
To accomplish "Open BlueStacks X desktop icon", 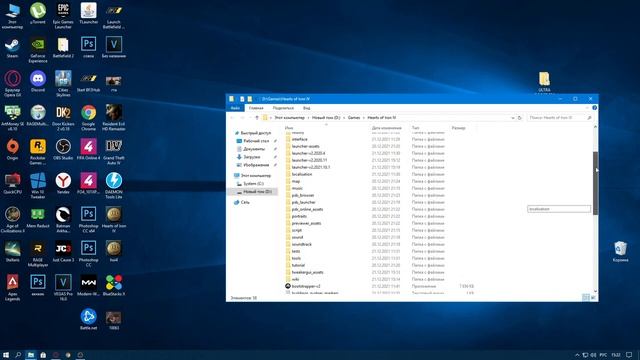I will click(x=113, y=285).
